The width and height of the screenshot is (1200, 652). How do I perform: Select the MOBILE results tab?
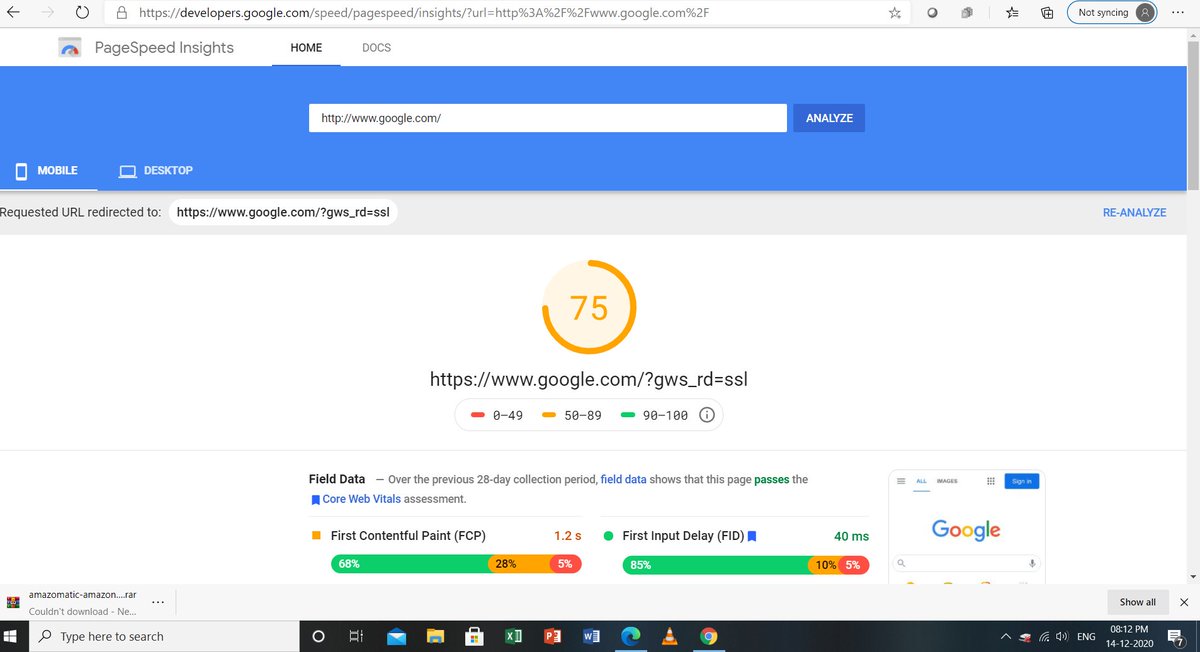tap(47, 171)
